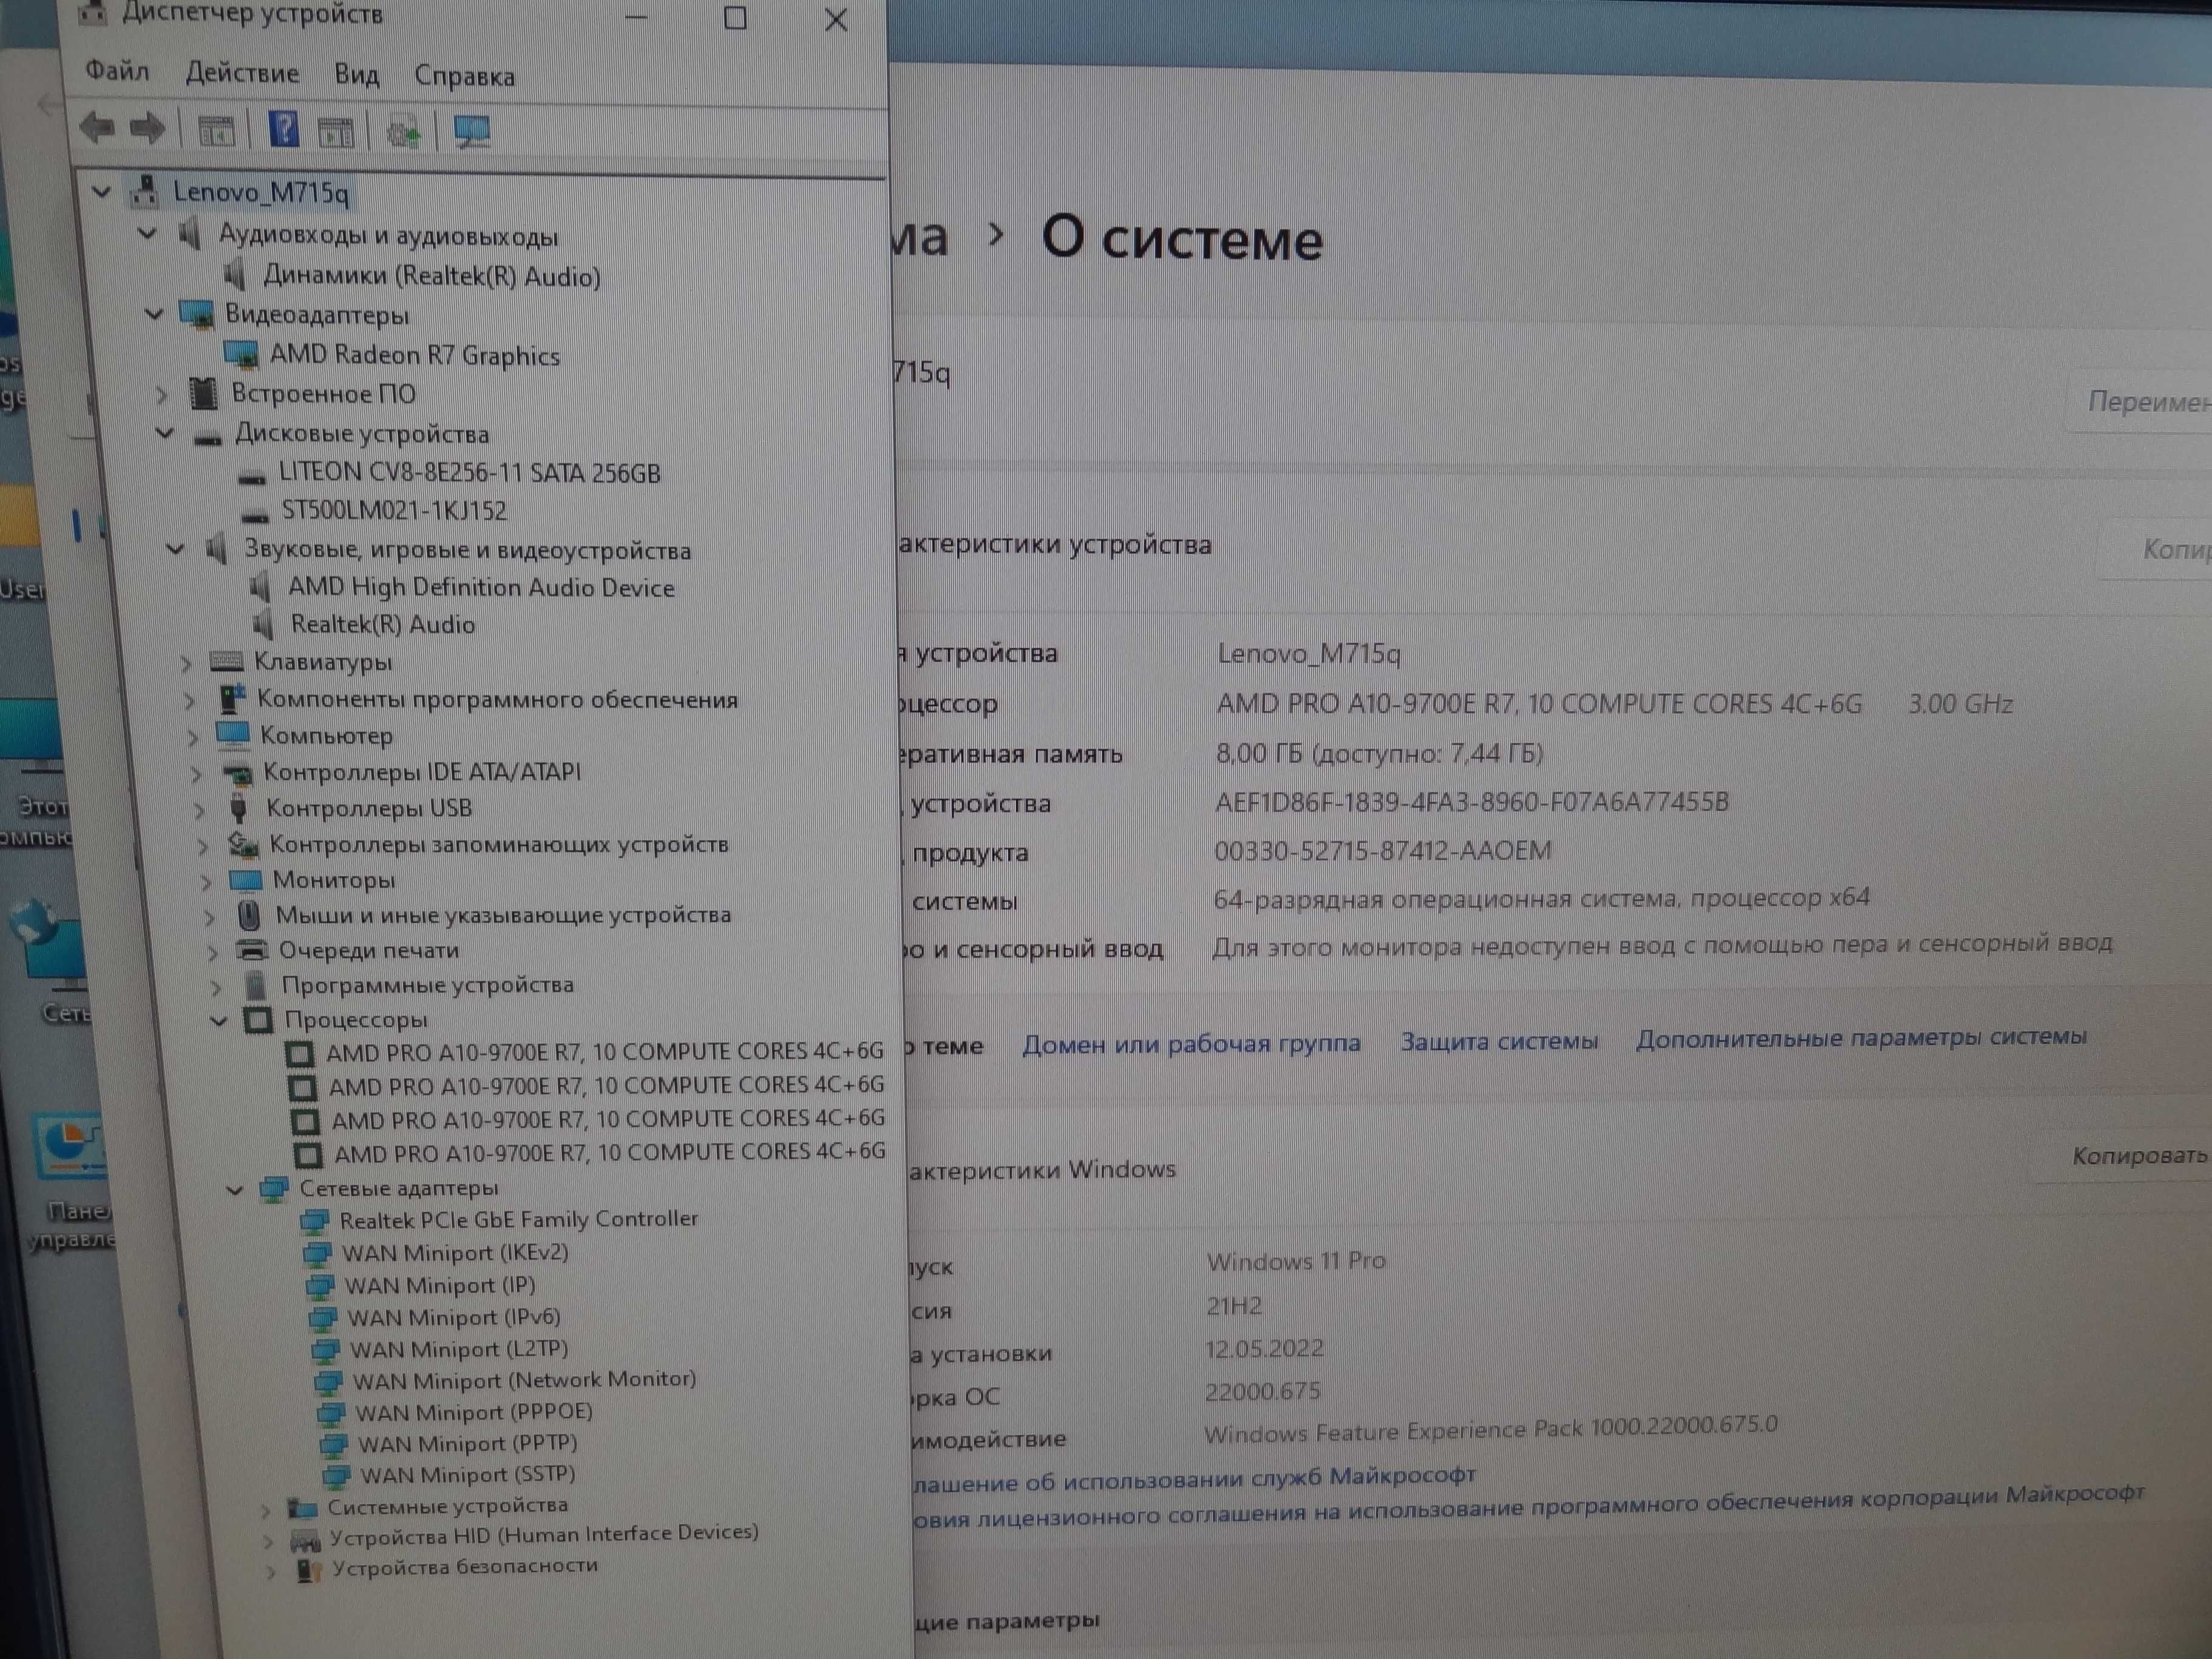Viewport: 2212px width, 1659px height.
Task: Maximize the Диспетчер устройств window
Action: pos(735,17)
